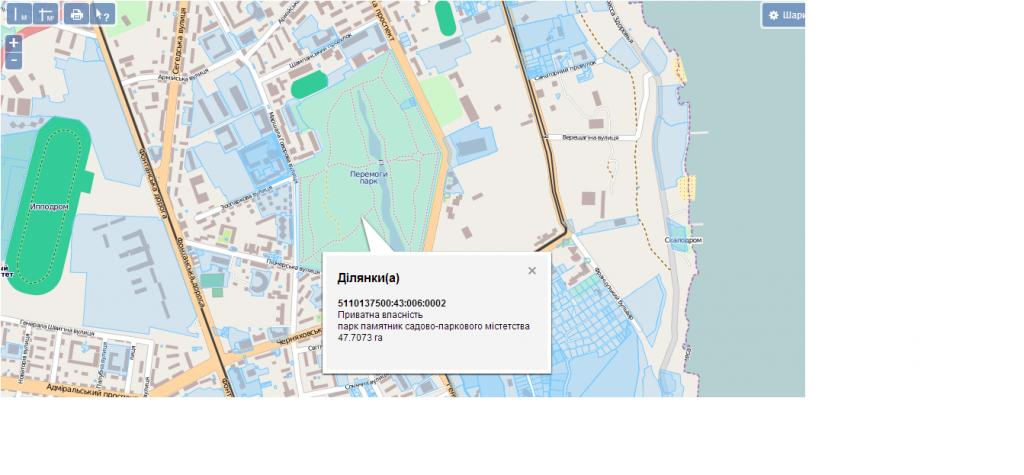Click the Перемоги парк label on map
Image resolution: width=1024 pixels, height=475 pixels.
(x=368, y=178)
